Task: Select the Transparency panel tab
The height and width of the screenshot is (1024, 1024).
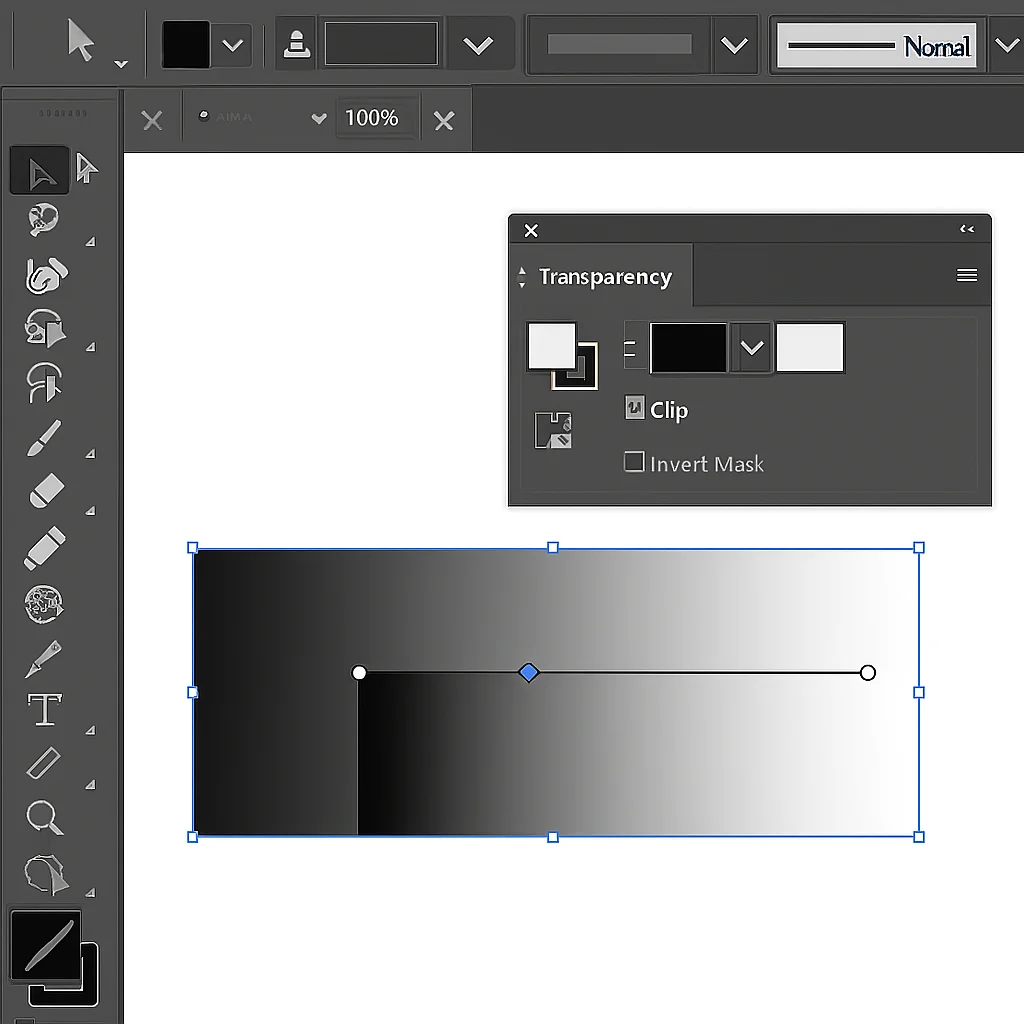Action: click(605, 277)
